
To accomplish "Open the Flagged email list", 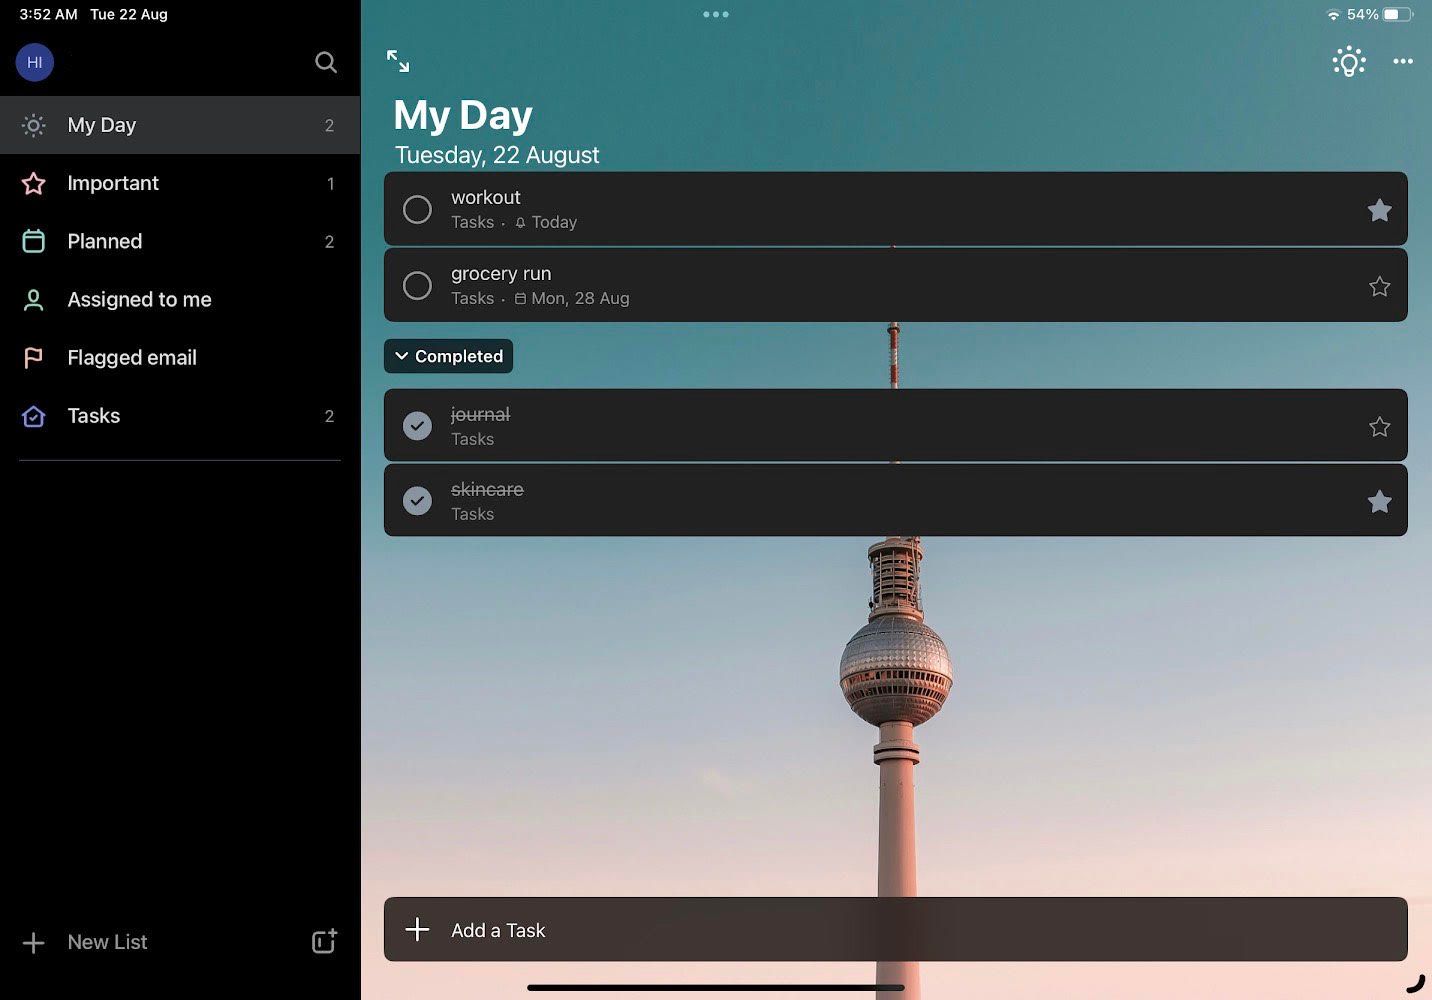I will [131, 357].
